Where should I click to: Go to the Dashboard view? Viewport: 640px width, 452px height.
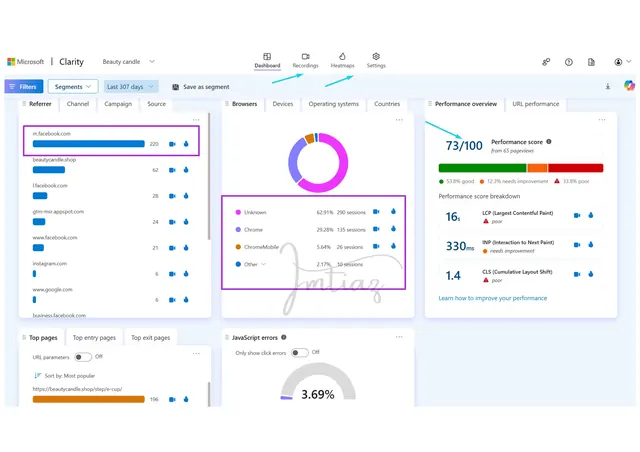click(x=267, y=60)
